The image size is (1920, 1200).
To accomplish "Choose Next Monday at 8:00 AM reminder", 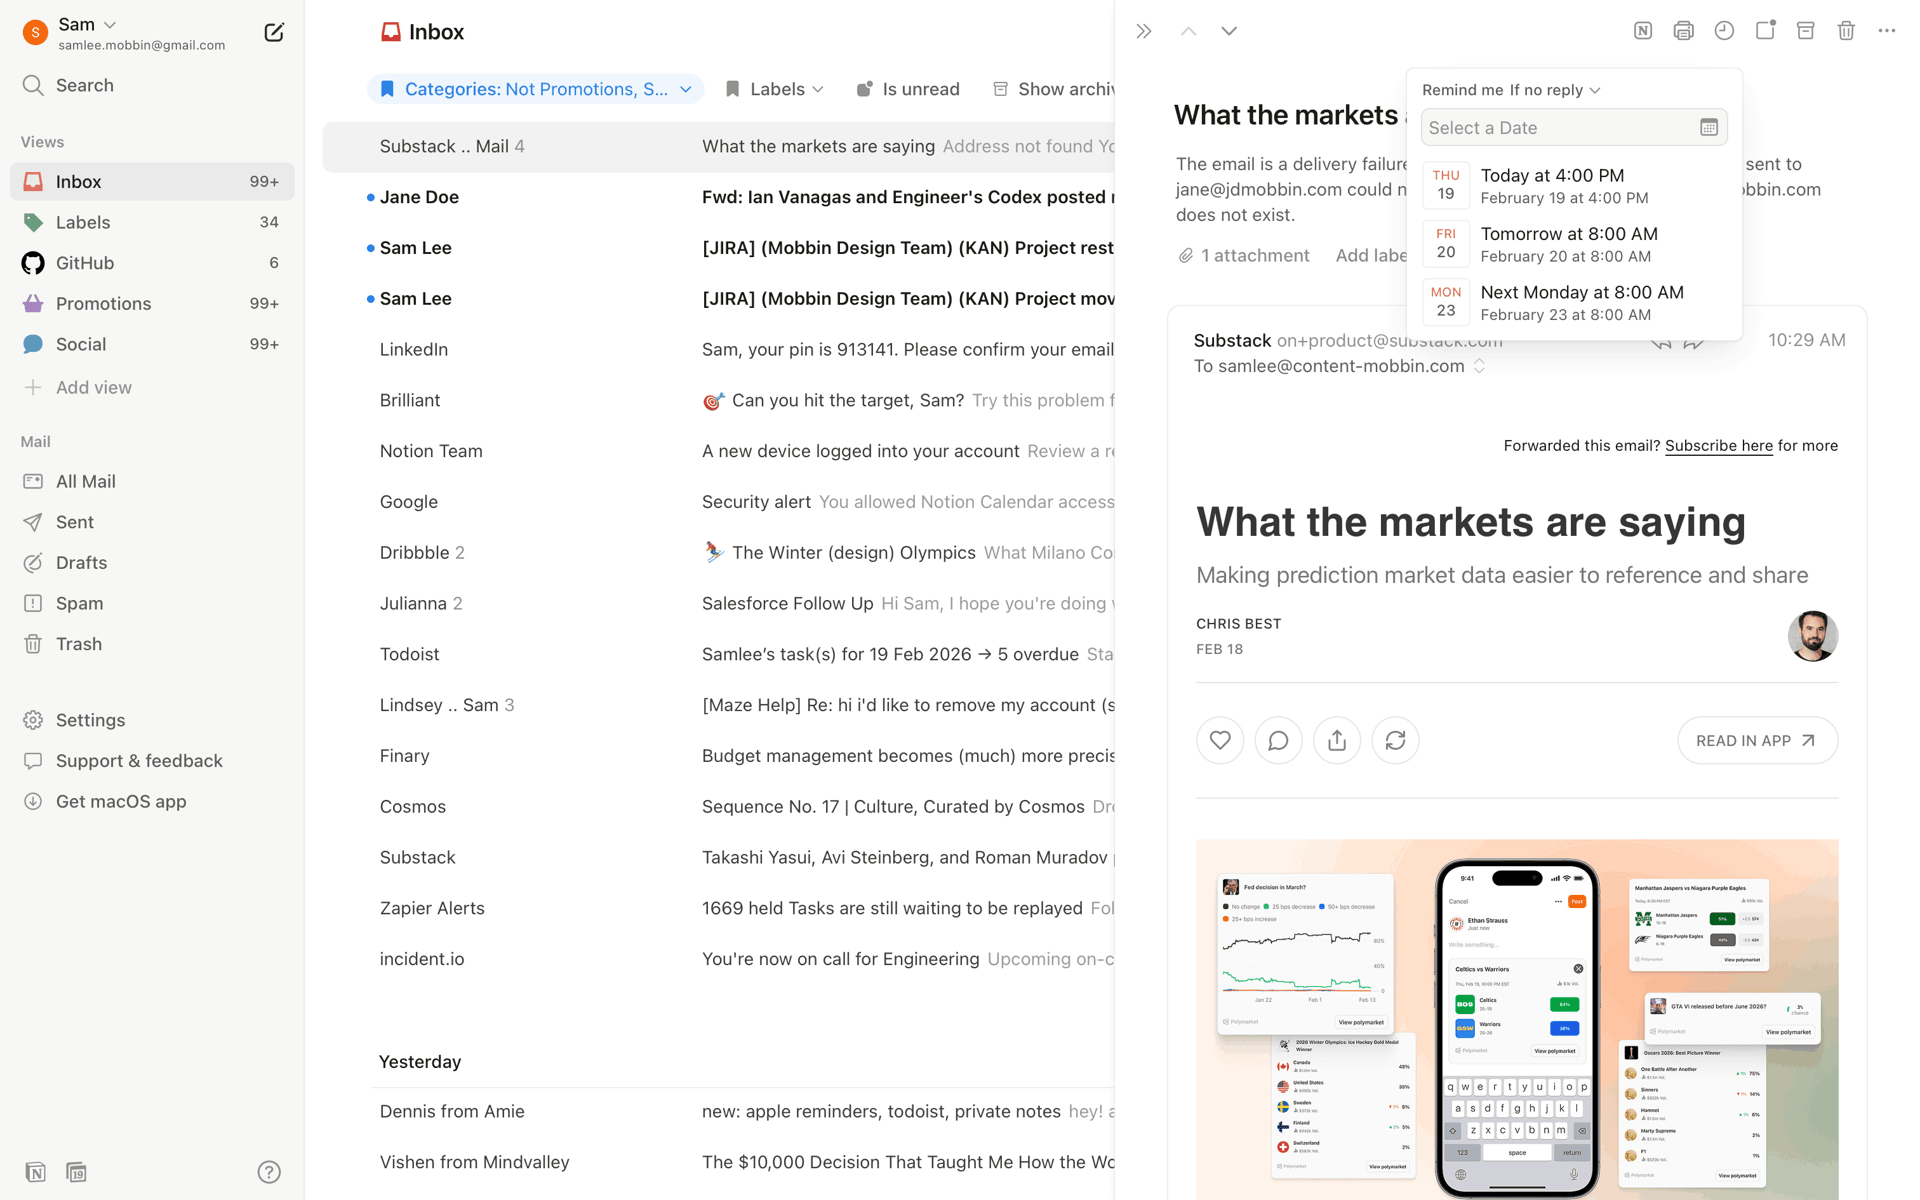I will [1574, 303].
